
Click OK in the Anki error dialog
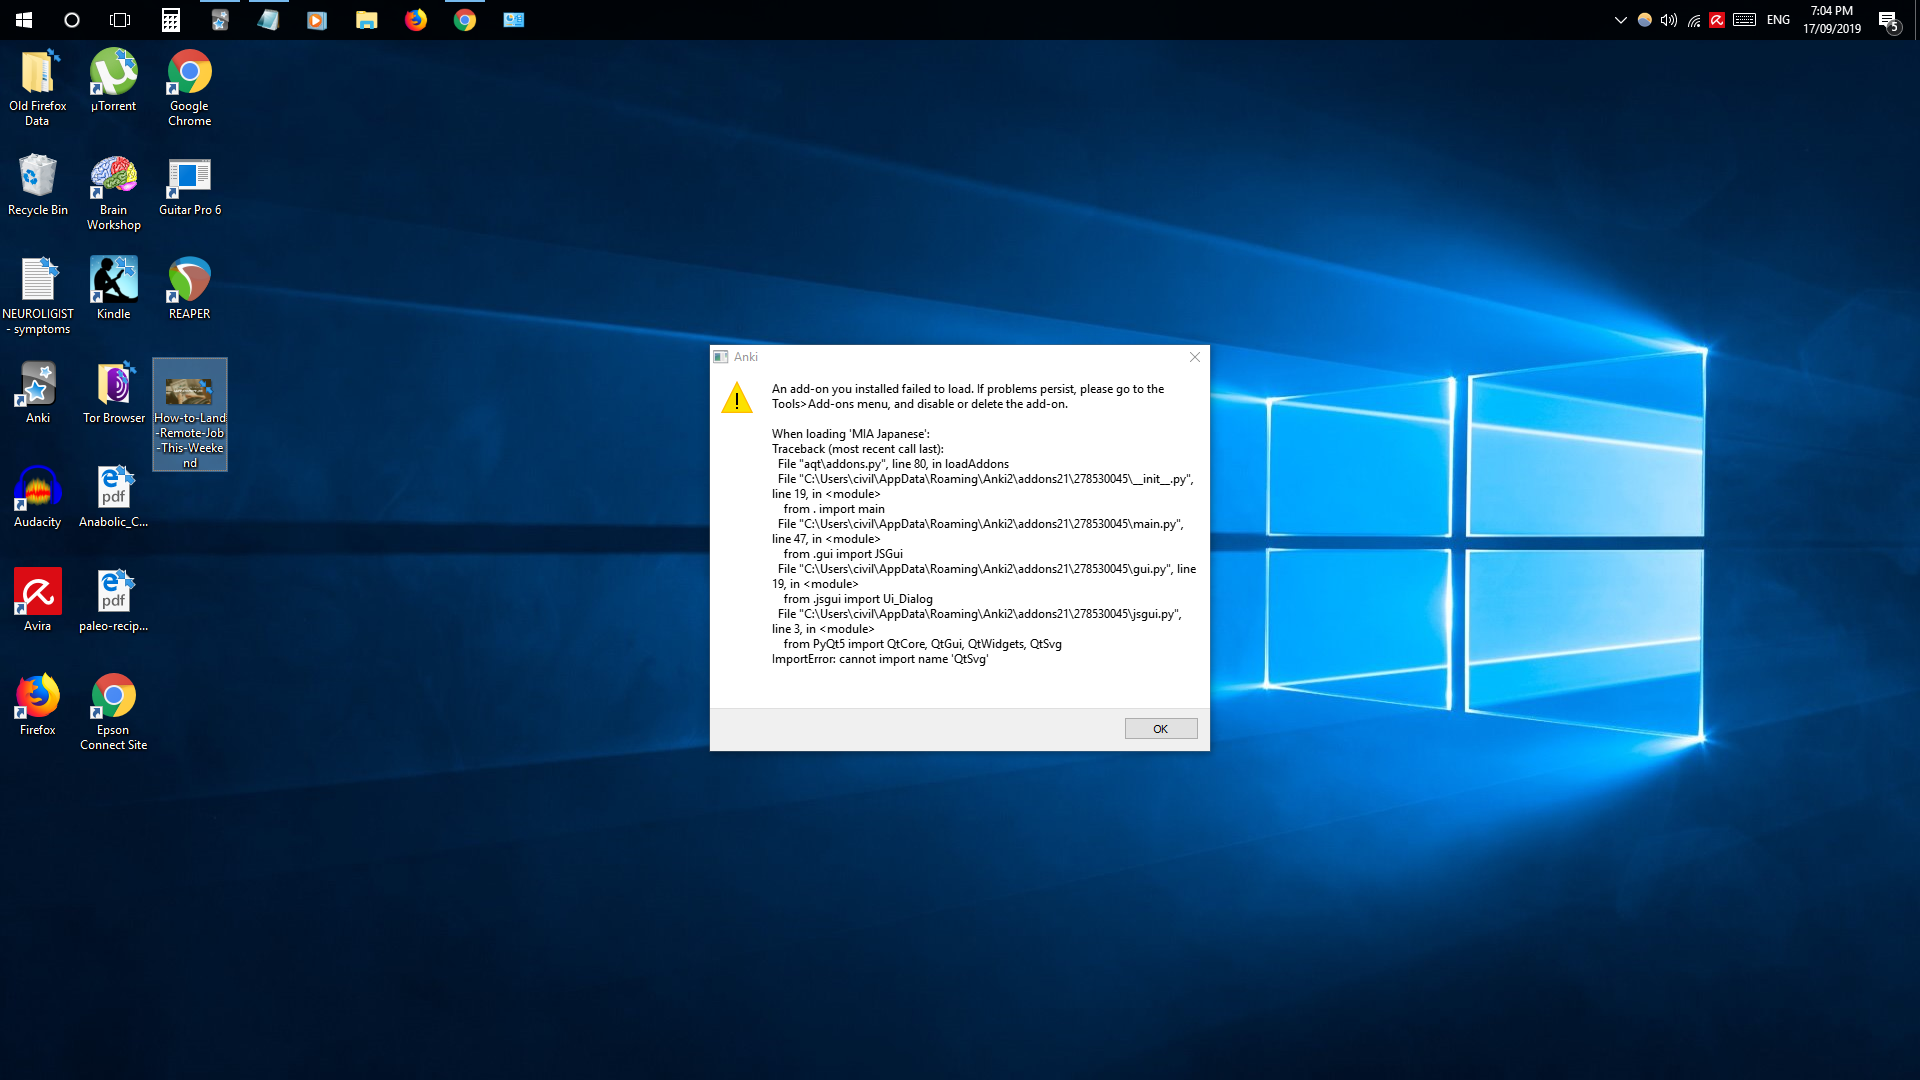(1160, 729)
